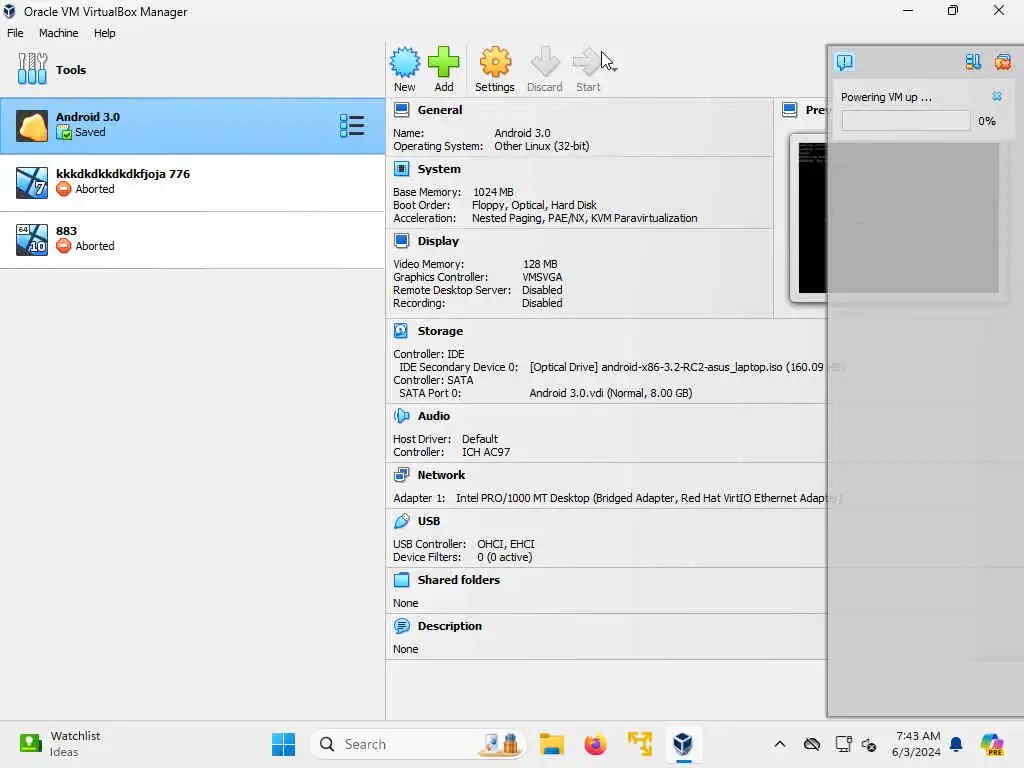Viewport: 1024px width, 768px height.
Task: Click the 'Android 3.0.vdi (Normal, 8.00 GB)' text
Action: coord(611,393)
